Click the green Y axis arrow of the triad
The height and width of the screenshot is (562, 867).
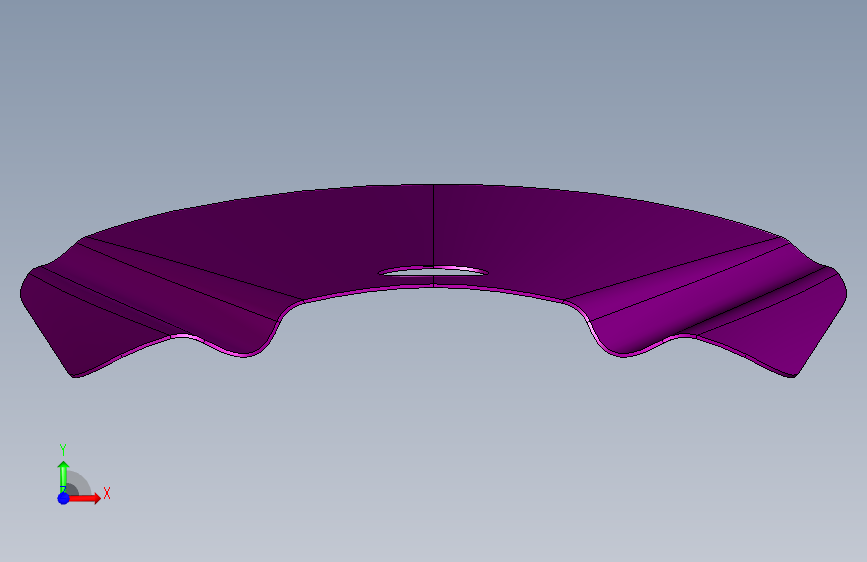63,476
